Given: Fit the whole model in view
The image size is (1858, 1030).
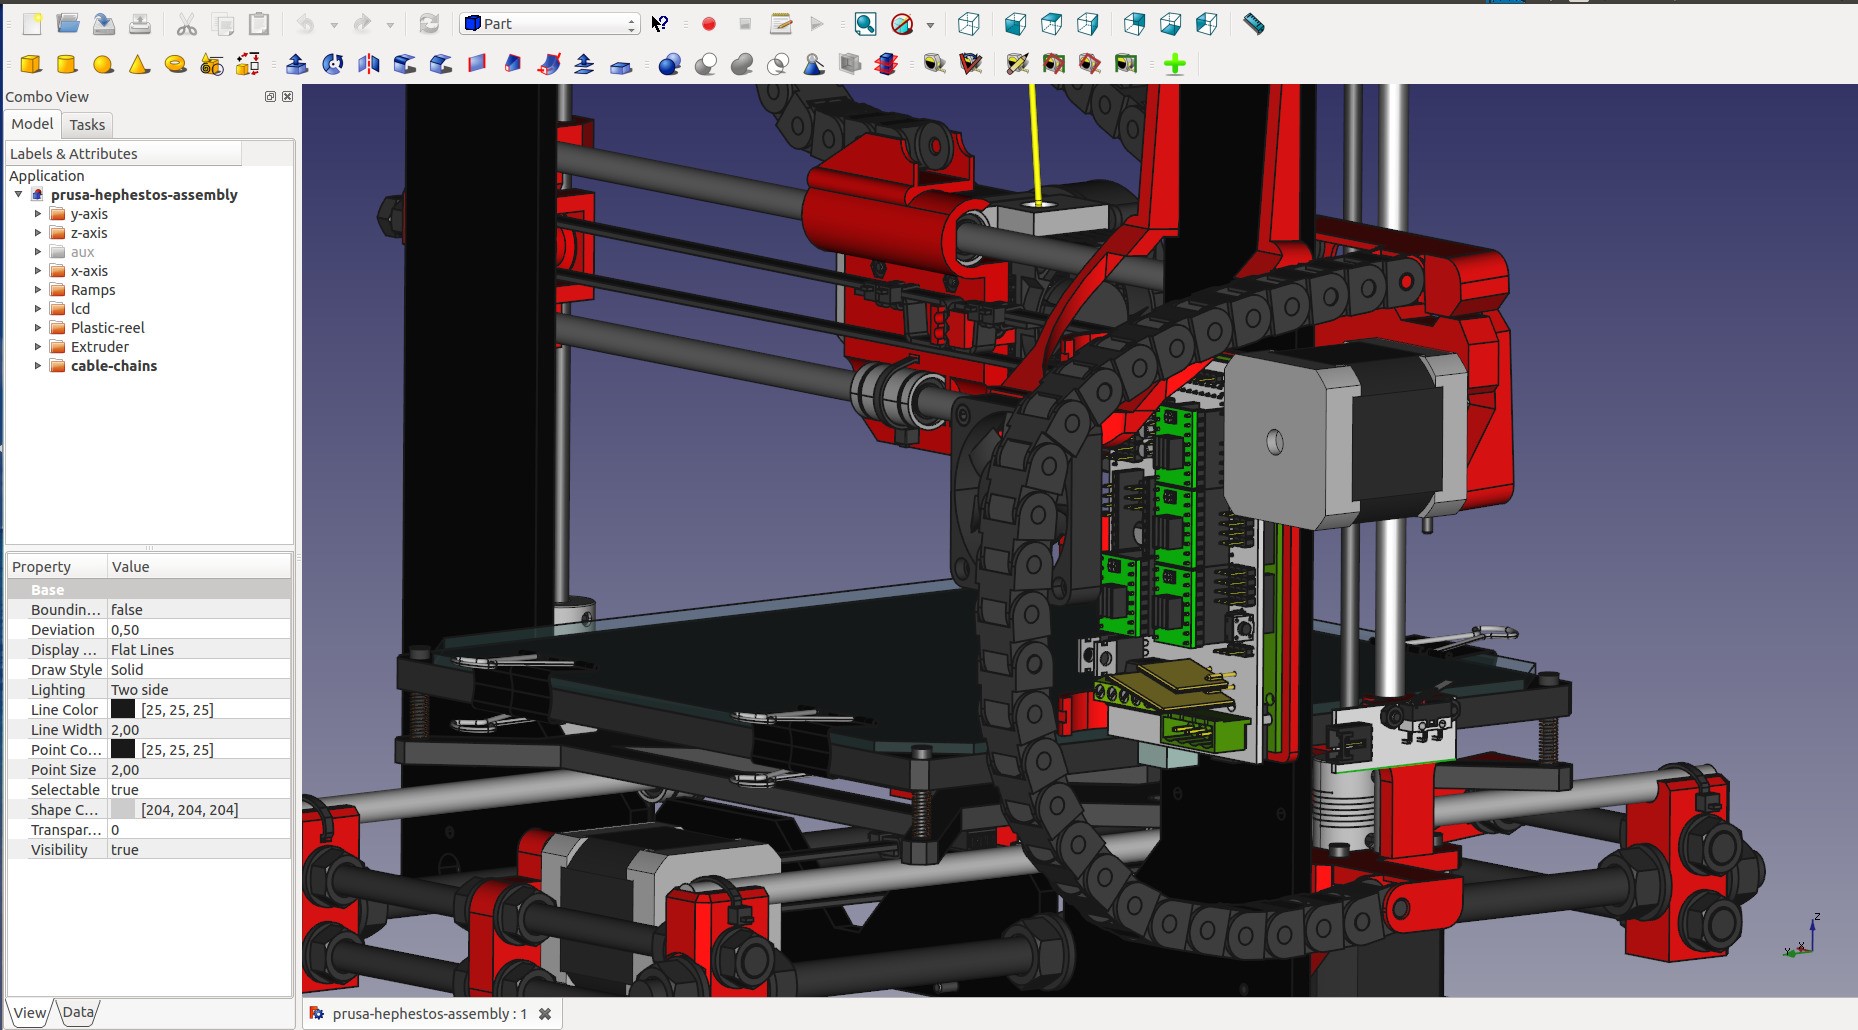Looking at the screenshot, I should (x=866, y=24).
